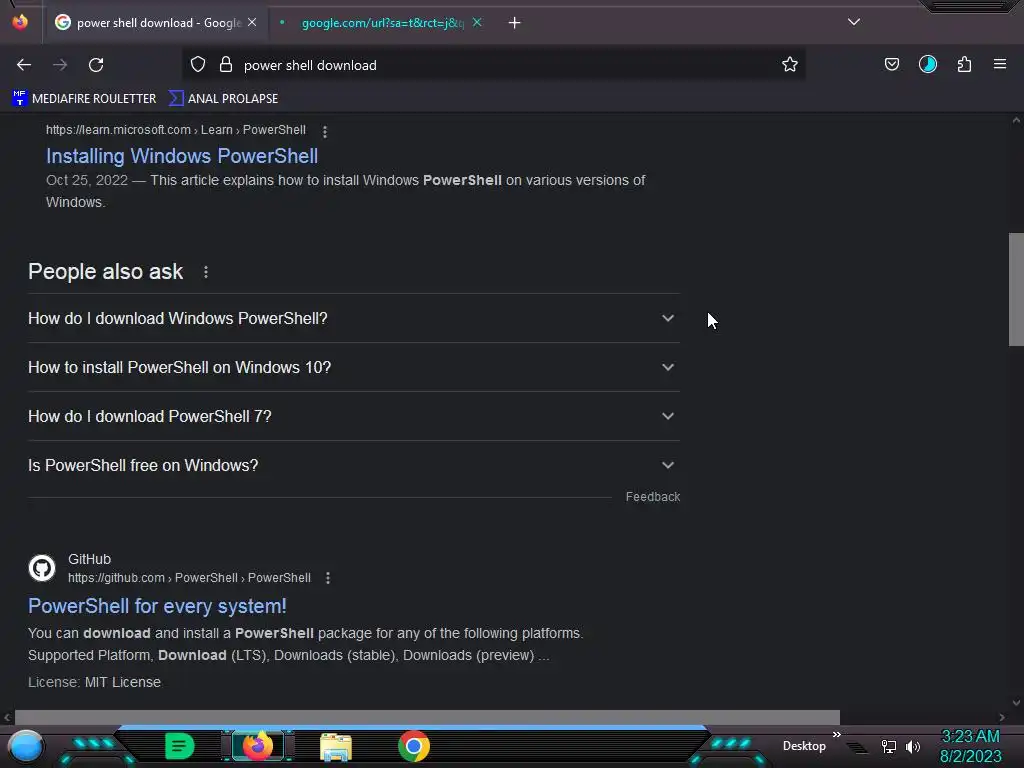
Task: Open the MEDIAFIRE ROULETTER bookmark
Action: click(84, 99)
